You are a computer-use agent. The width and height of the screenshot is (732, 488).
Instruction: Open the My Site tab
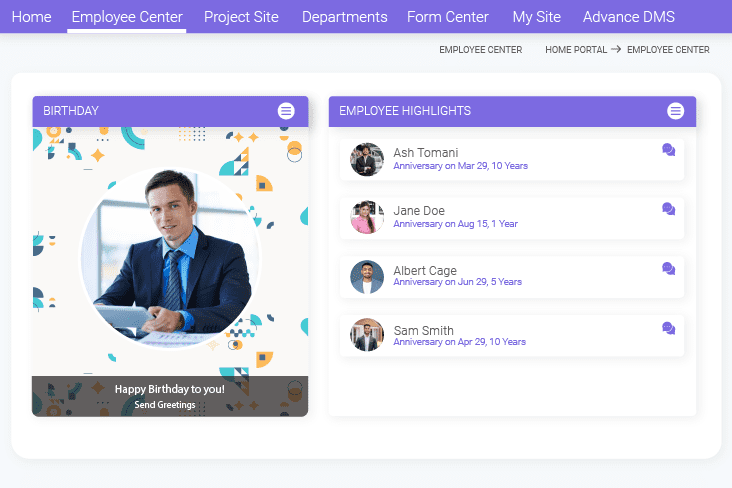pyautogui.click(x=536, y=17)
